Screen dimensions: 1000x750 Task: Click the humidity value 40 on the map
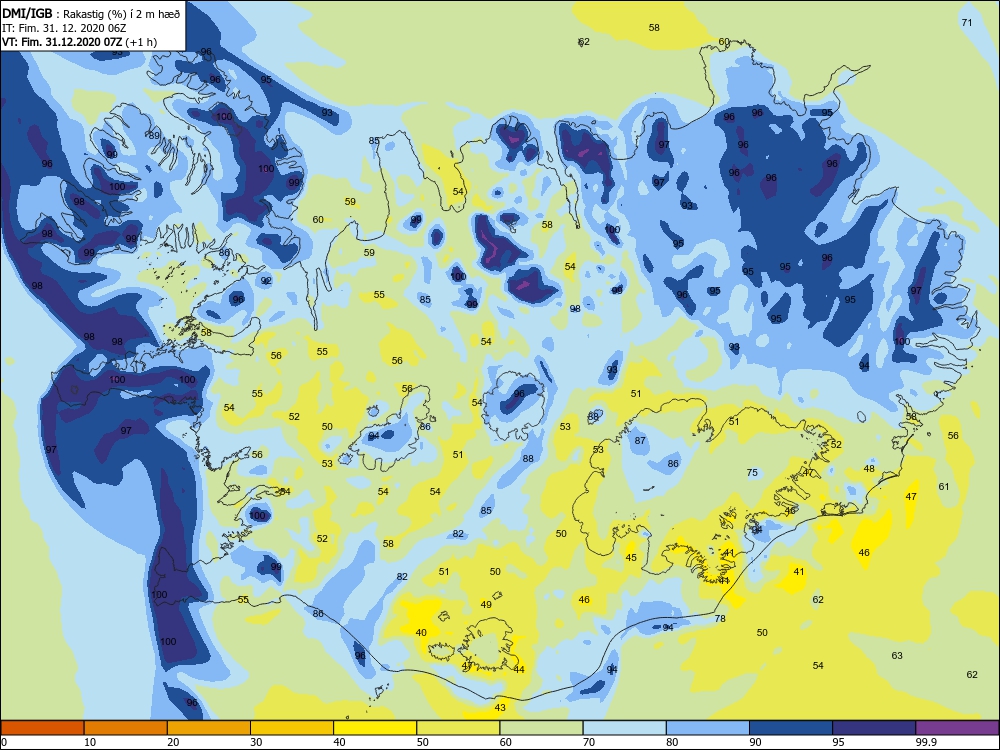pos(421,633)
